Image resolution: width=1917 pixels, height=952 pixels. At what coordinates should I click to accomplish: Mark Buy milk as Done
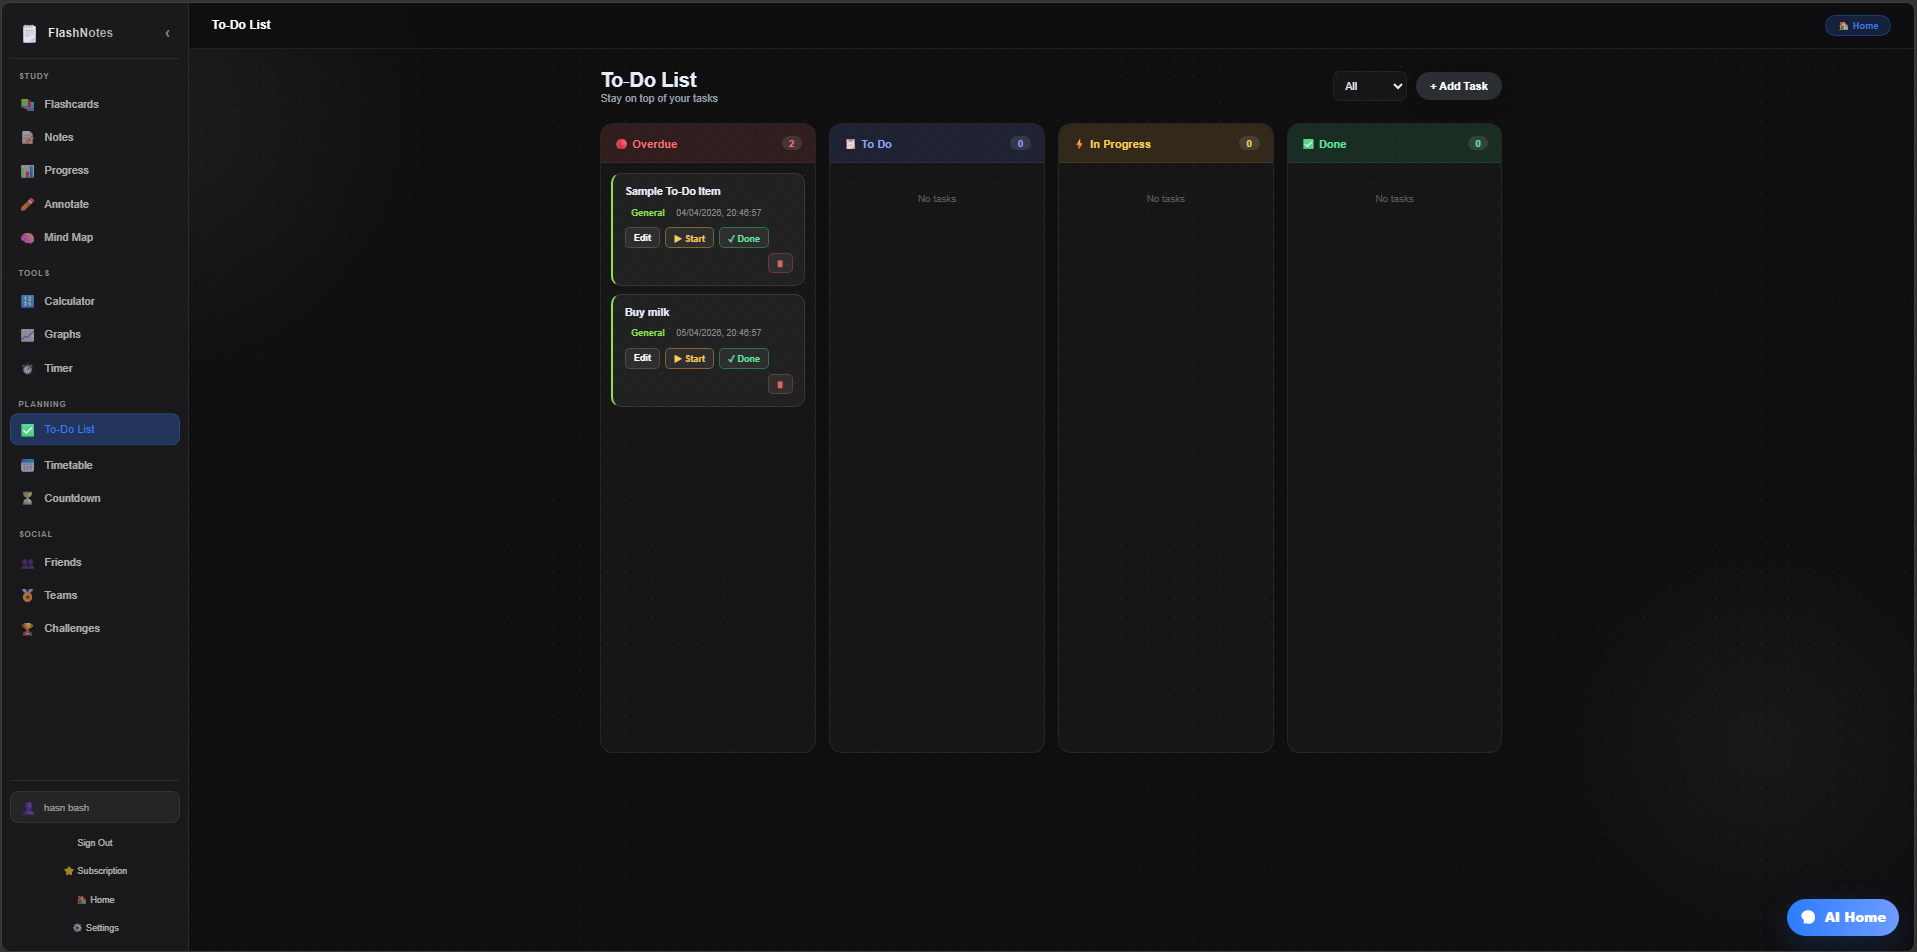pos(743,359)
